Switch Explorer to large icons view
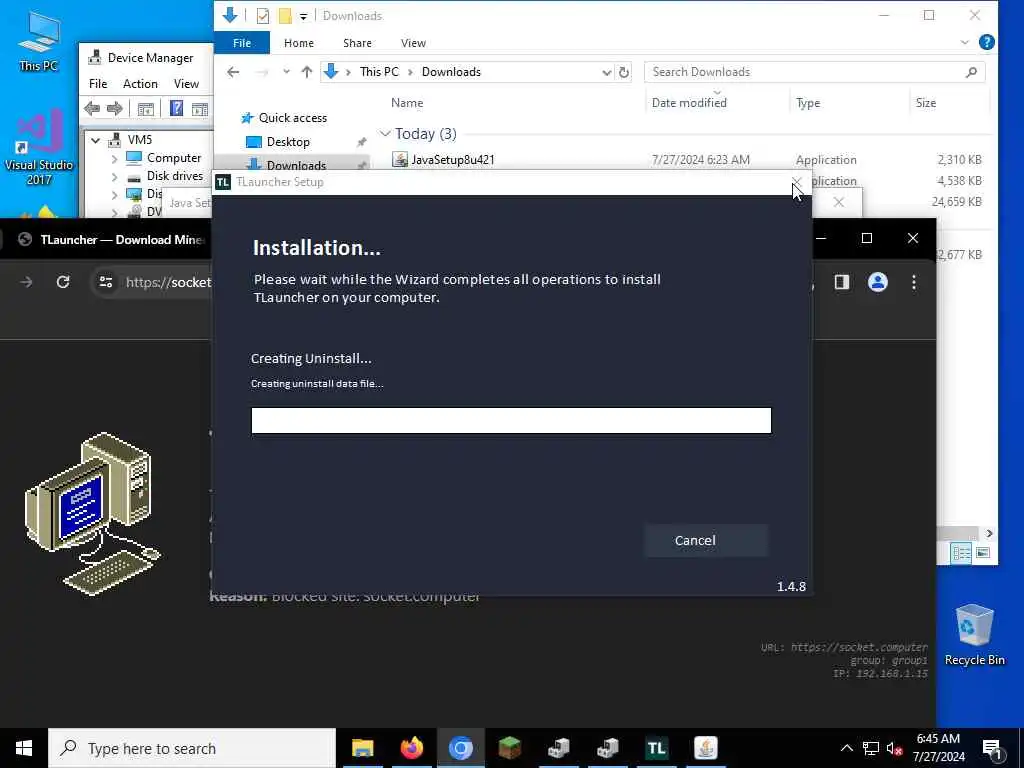Image resolution: width=1024 pixels, height=768 pixels. tap(983, 553)
